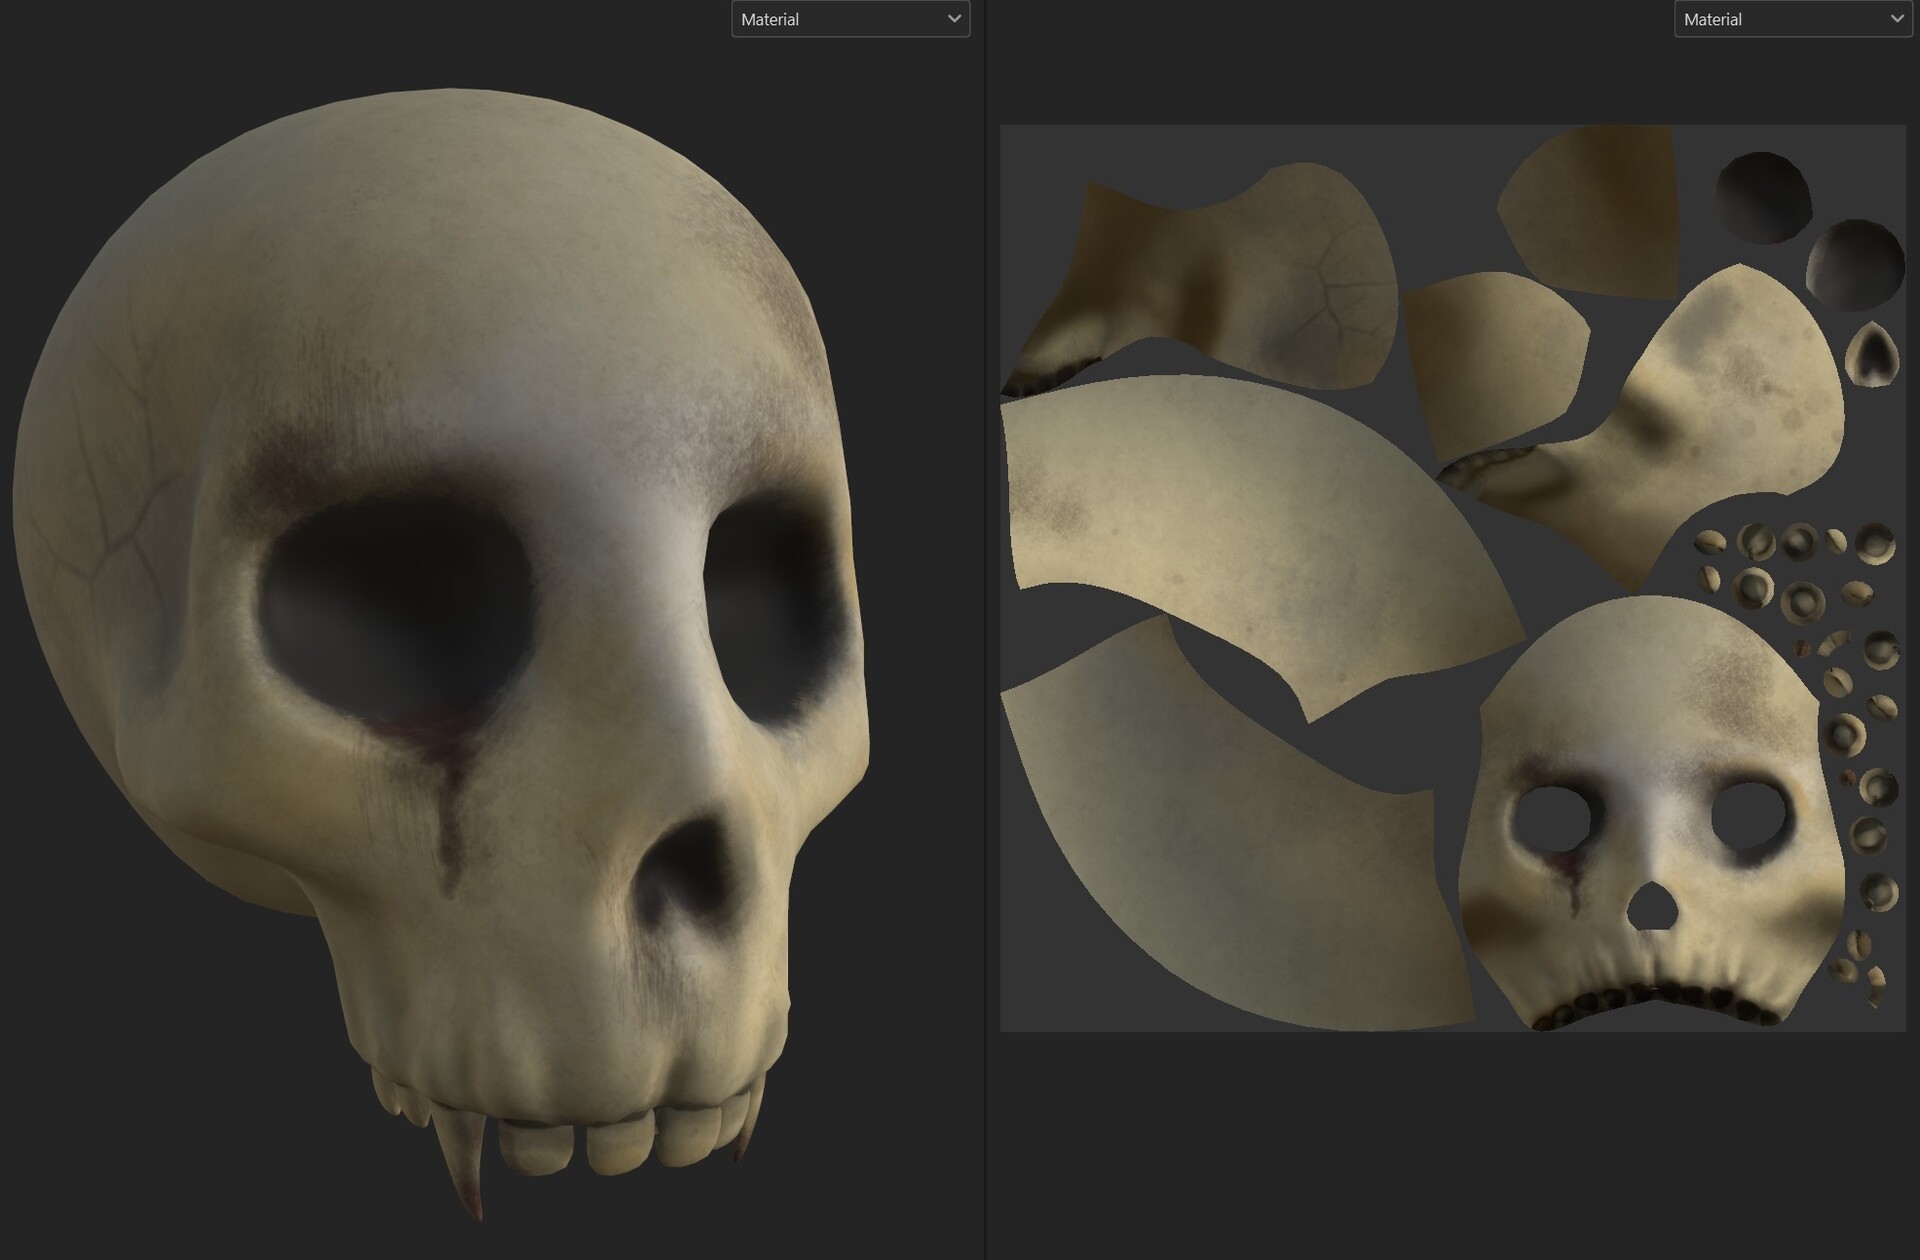
Task: Open the Material dropdown in the left viewport
Action: (x=850, y=19)
